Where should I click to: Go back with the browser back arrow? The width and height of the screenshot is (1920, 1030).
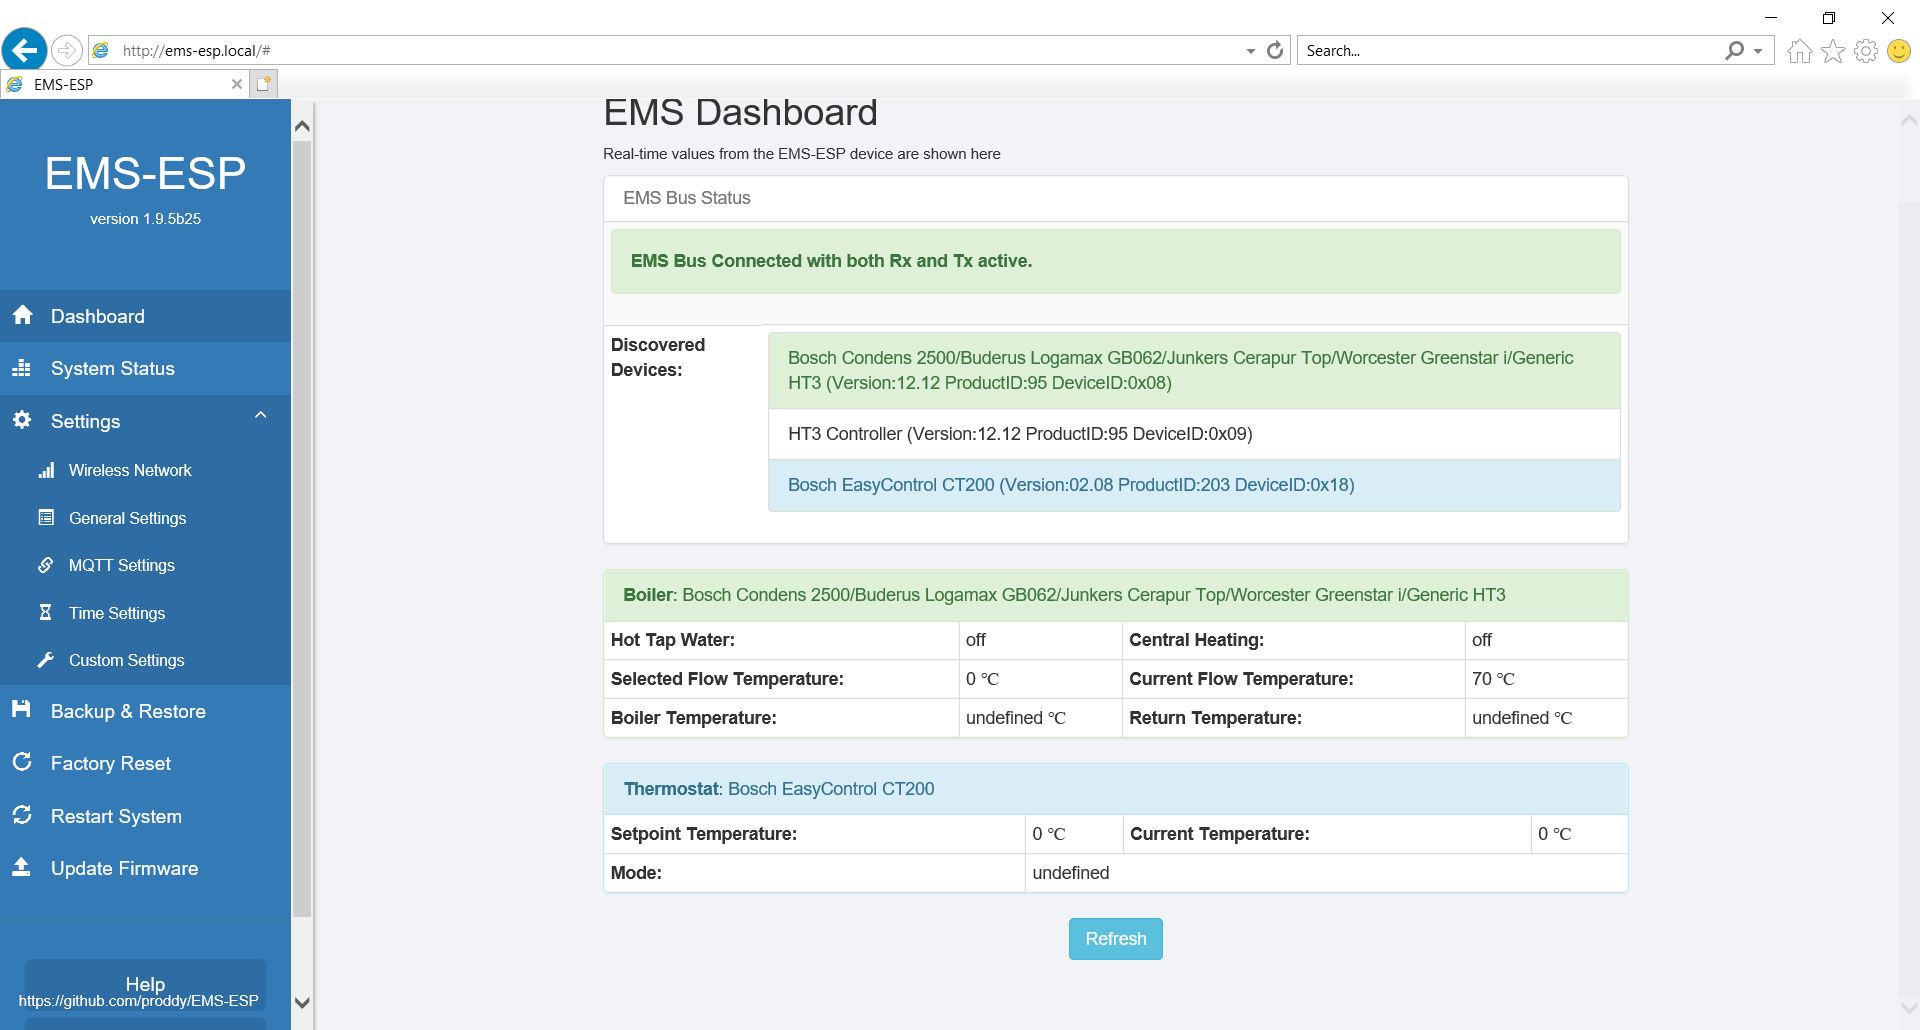point(24,49)
